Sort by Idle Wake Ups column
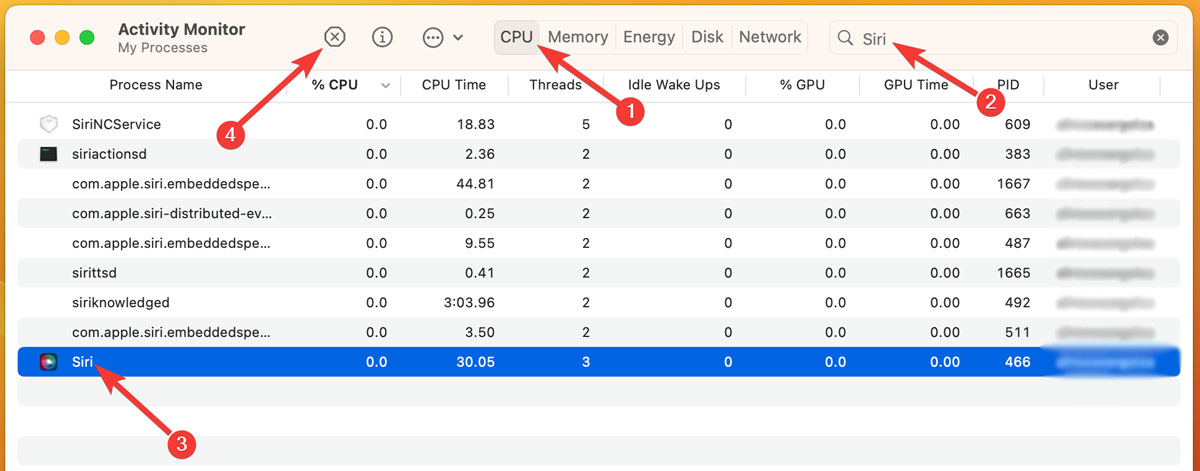Viewport: 1200px width, 471px height. [x=674, y=85]
